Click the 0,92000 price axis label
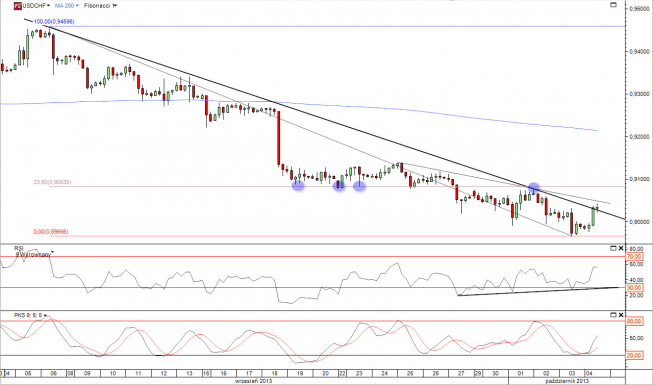Viewport: 653px width, 385px height. click(639, 136)
